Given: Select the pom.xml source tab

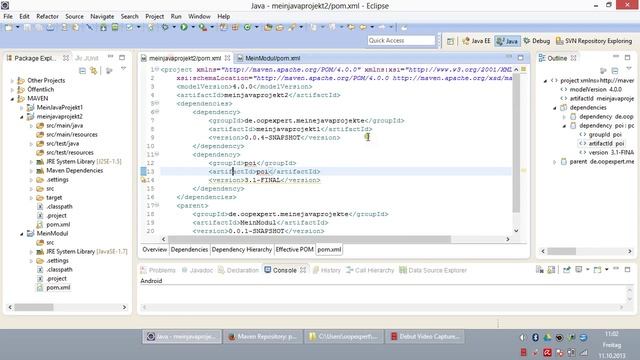Looking at the screenshot, I should [329, 249].
